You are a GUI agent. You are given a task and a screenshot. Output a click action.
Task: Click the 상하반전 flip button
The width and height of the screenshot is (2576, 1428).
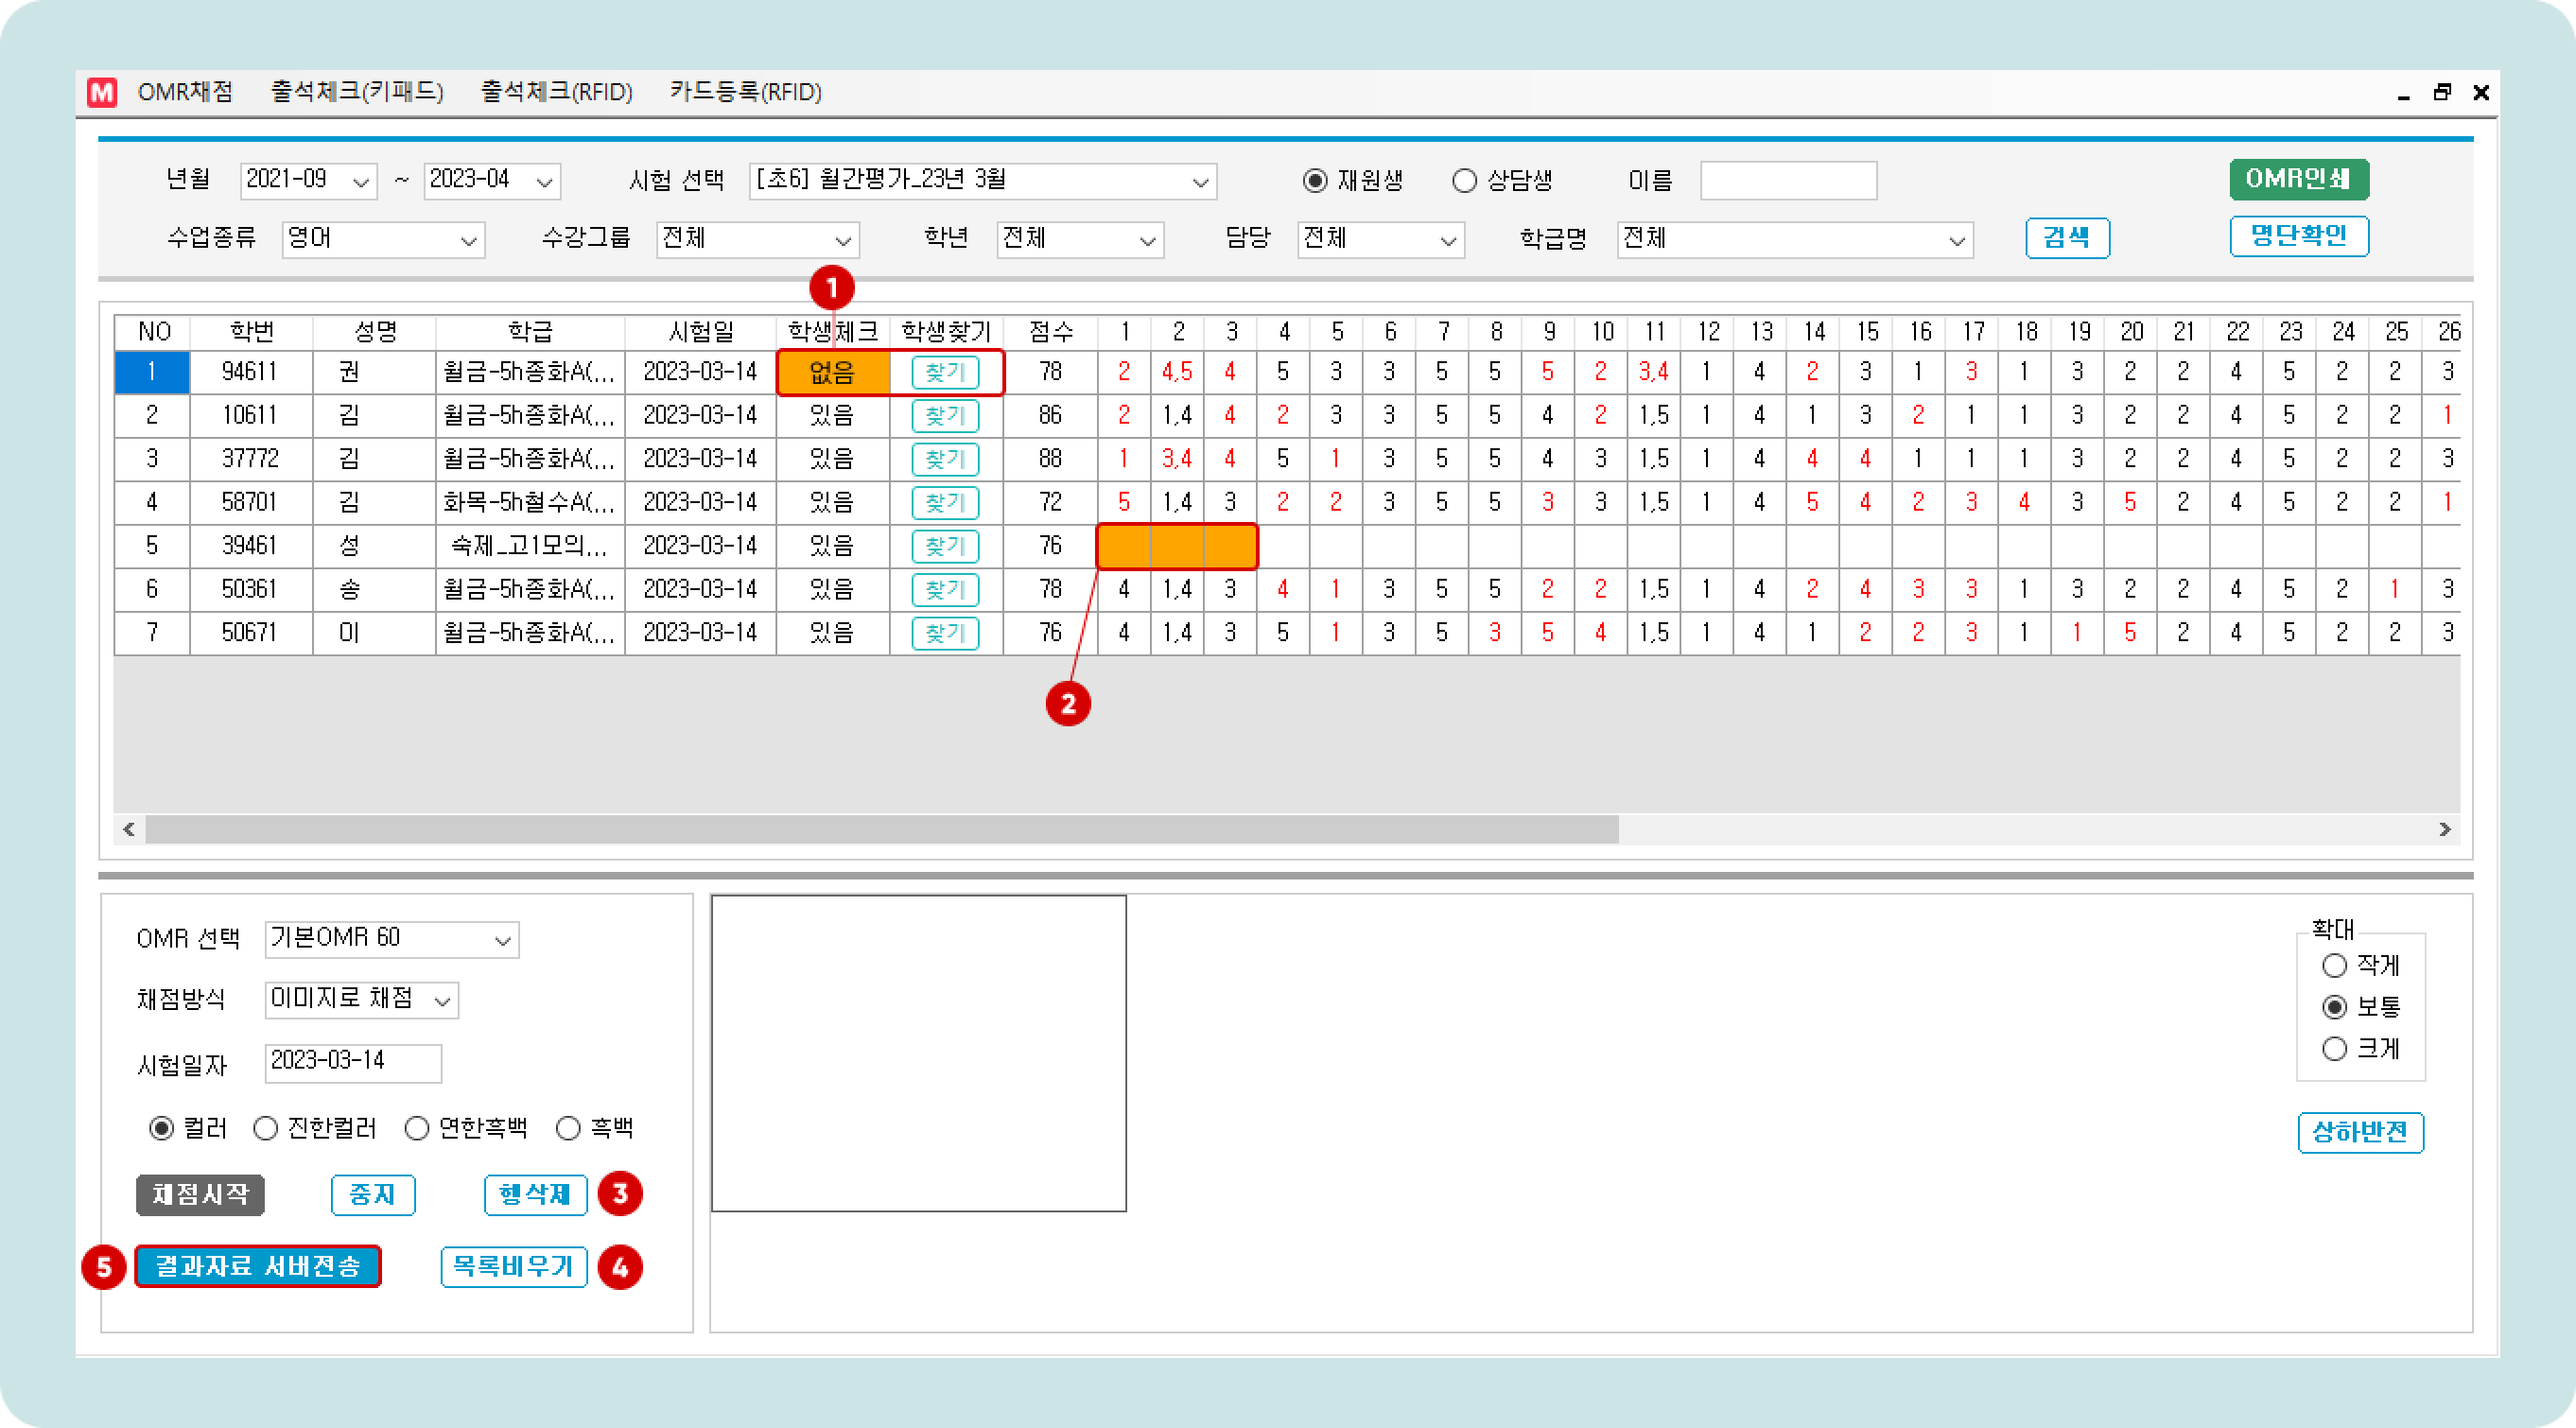(2359, 1132)
